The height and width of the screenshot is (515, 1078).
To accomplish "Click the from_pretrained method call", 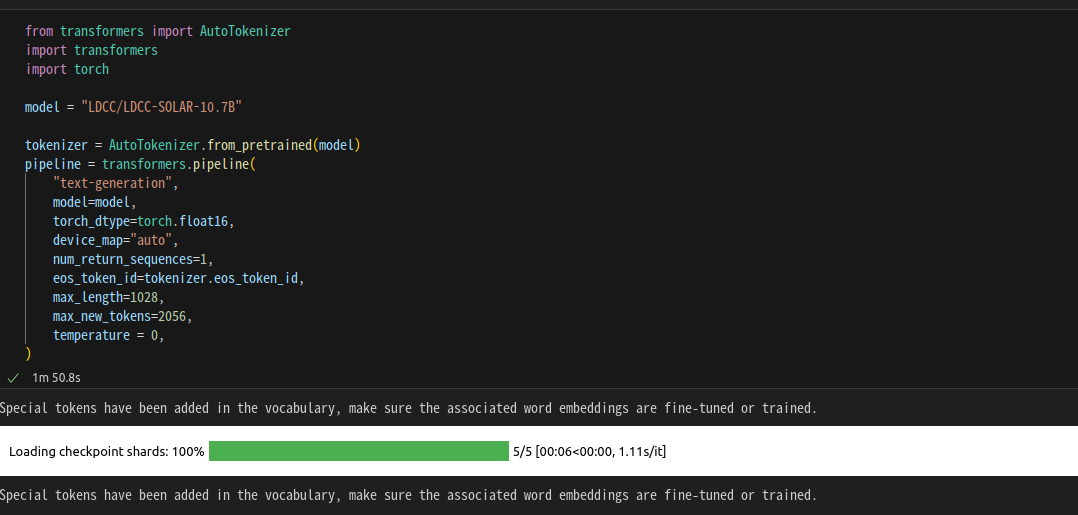I will pos(259,145).
